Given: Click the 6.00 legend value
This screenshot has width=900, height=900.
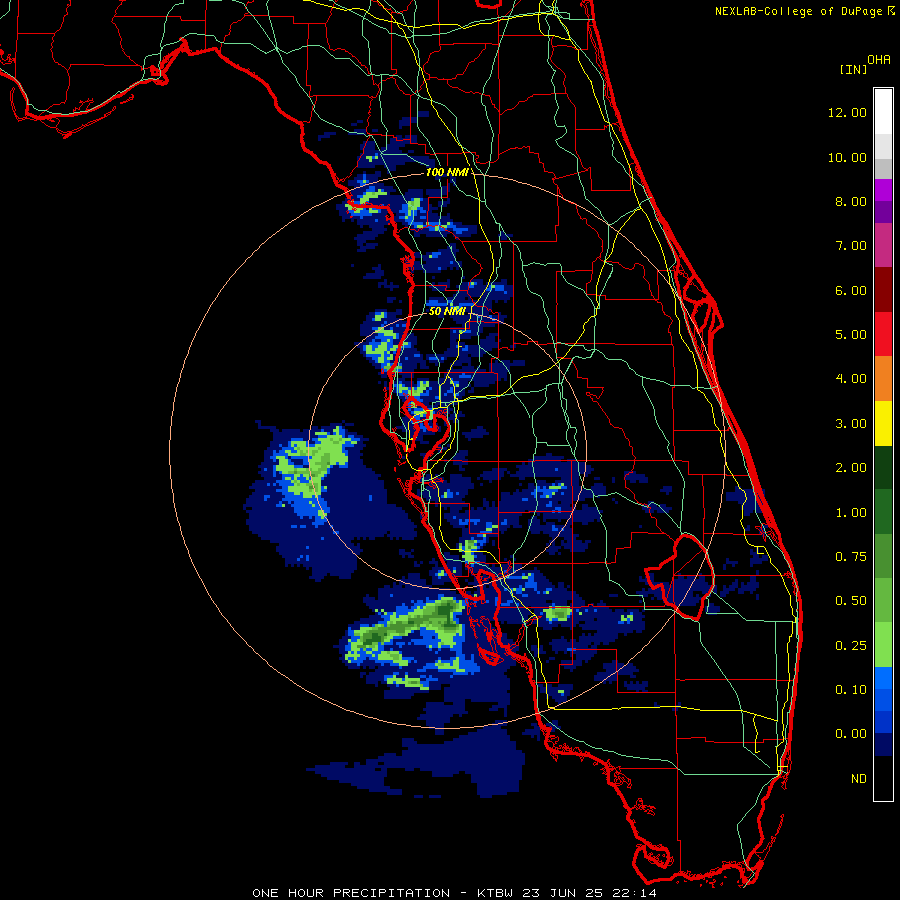Looking at the screenshot, I should click(x=851, y=290).
